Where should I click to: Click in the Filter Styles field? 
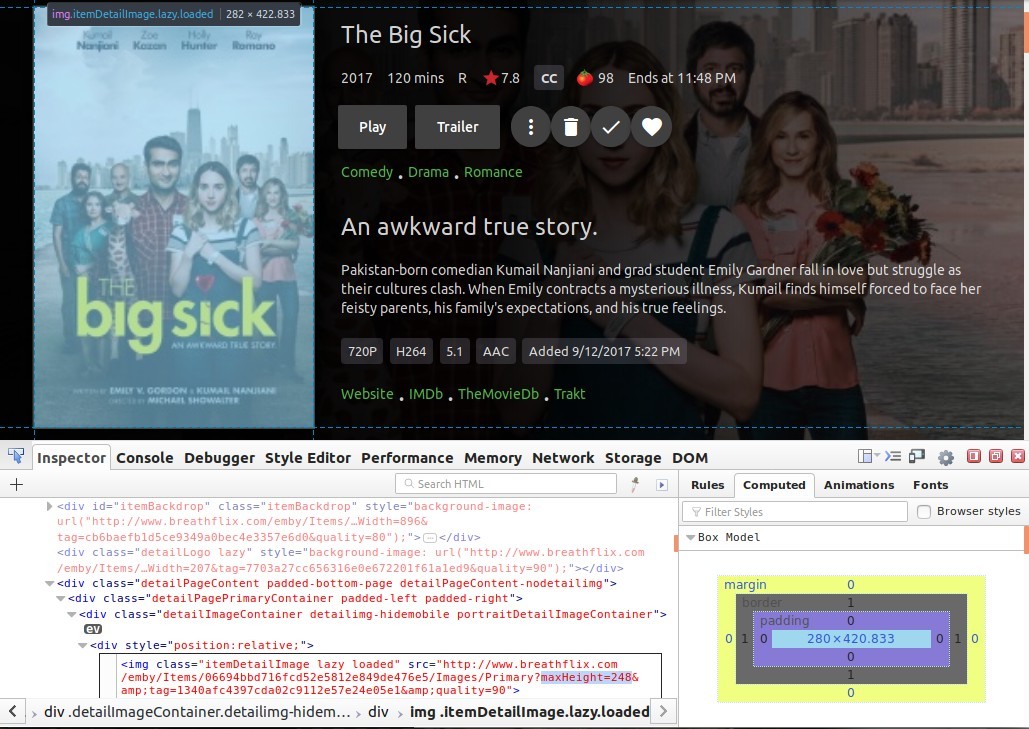[795, 512]
